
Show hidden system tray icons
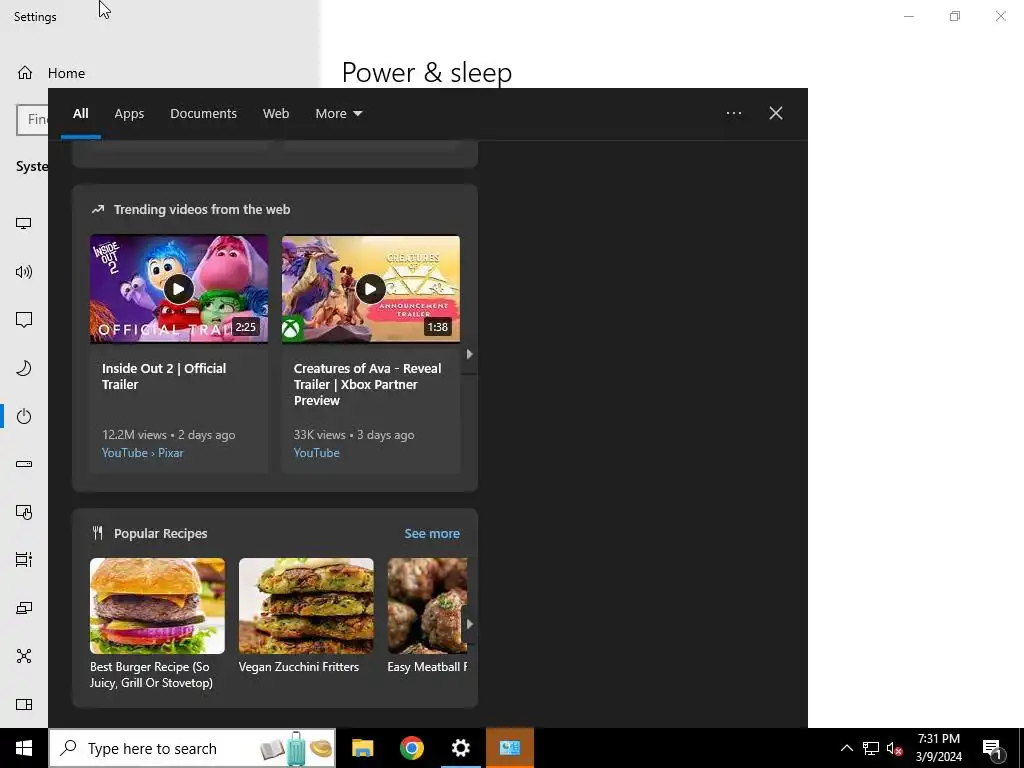click(846, 748)
